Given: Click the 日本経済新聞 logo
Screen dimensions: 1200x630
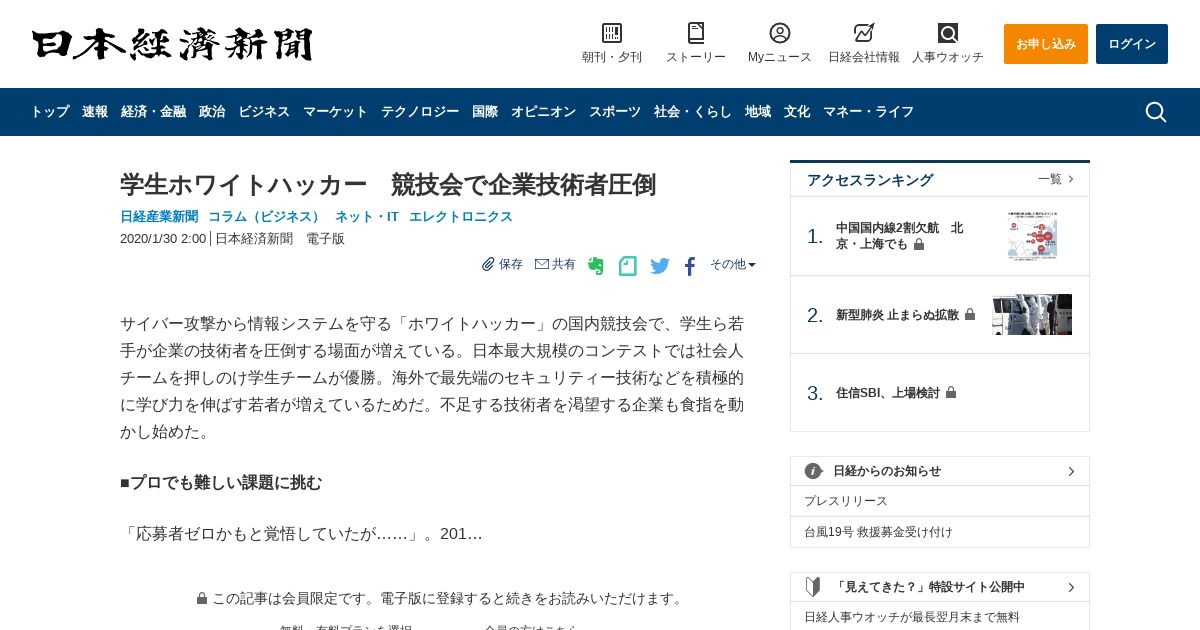Looking at the screenshot, I should (172, 44).
